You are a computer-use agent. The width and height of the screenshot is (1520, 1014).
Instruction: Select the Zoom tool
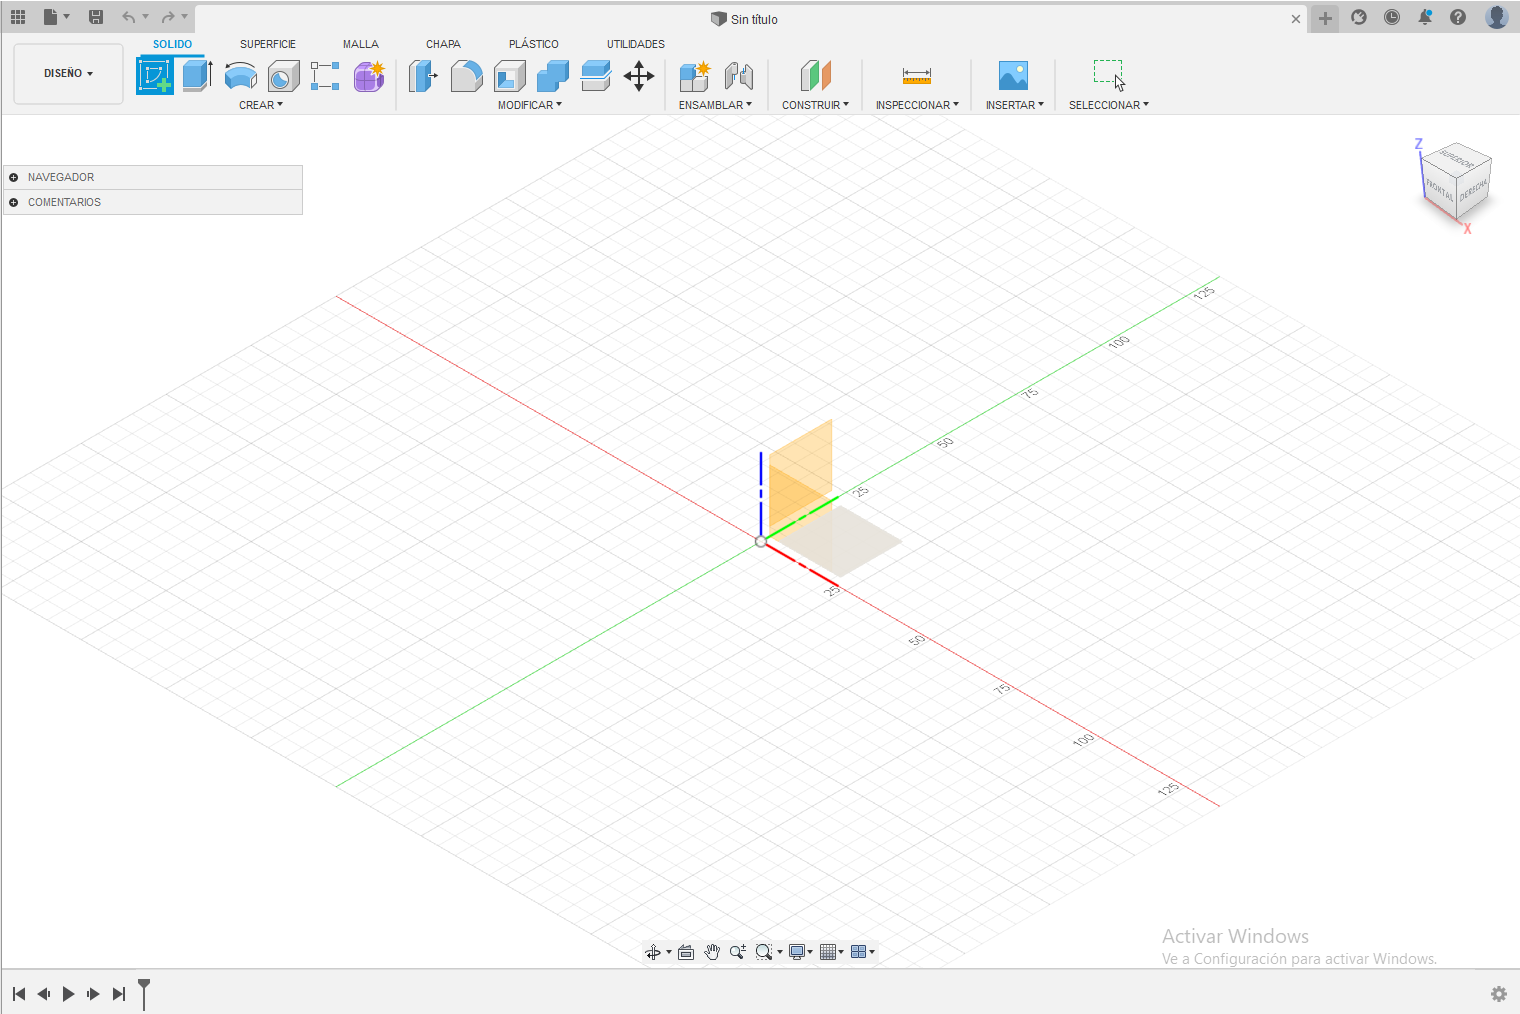(x=738, y=952)
